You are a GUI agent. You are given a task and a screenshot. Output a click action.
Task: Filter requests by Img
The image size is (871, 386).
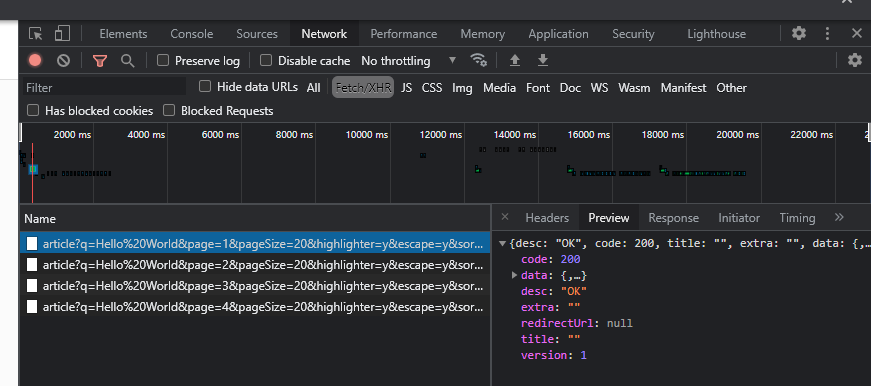[x=462, y=88]
